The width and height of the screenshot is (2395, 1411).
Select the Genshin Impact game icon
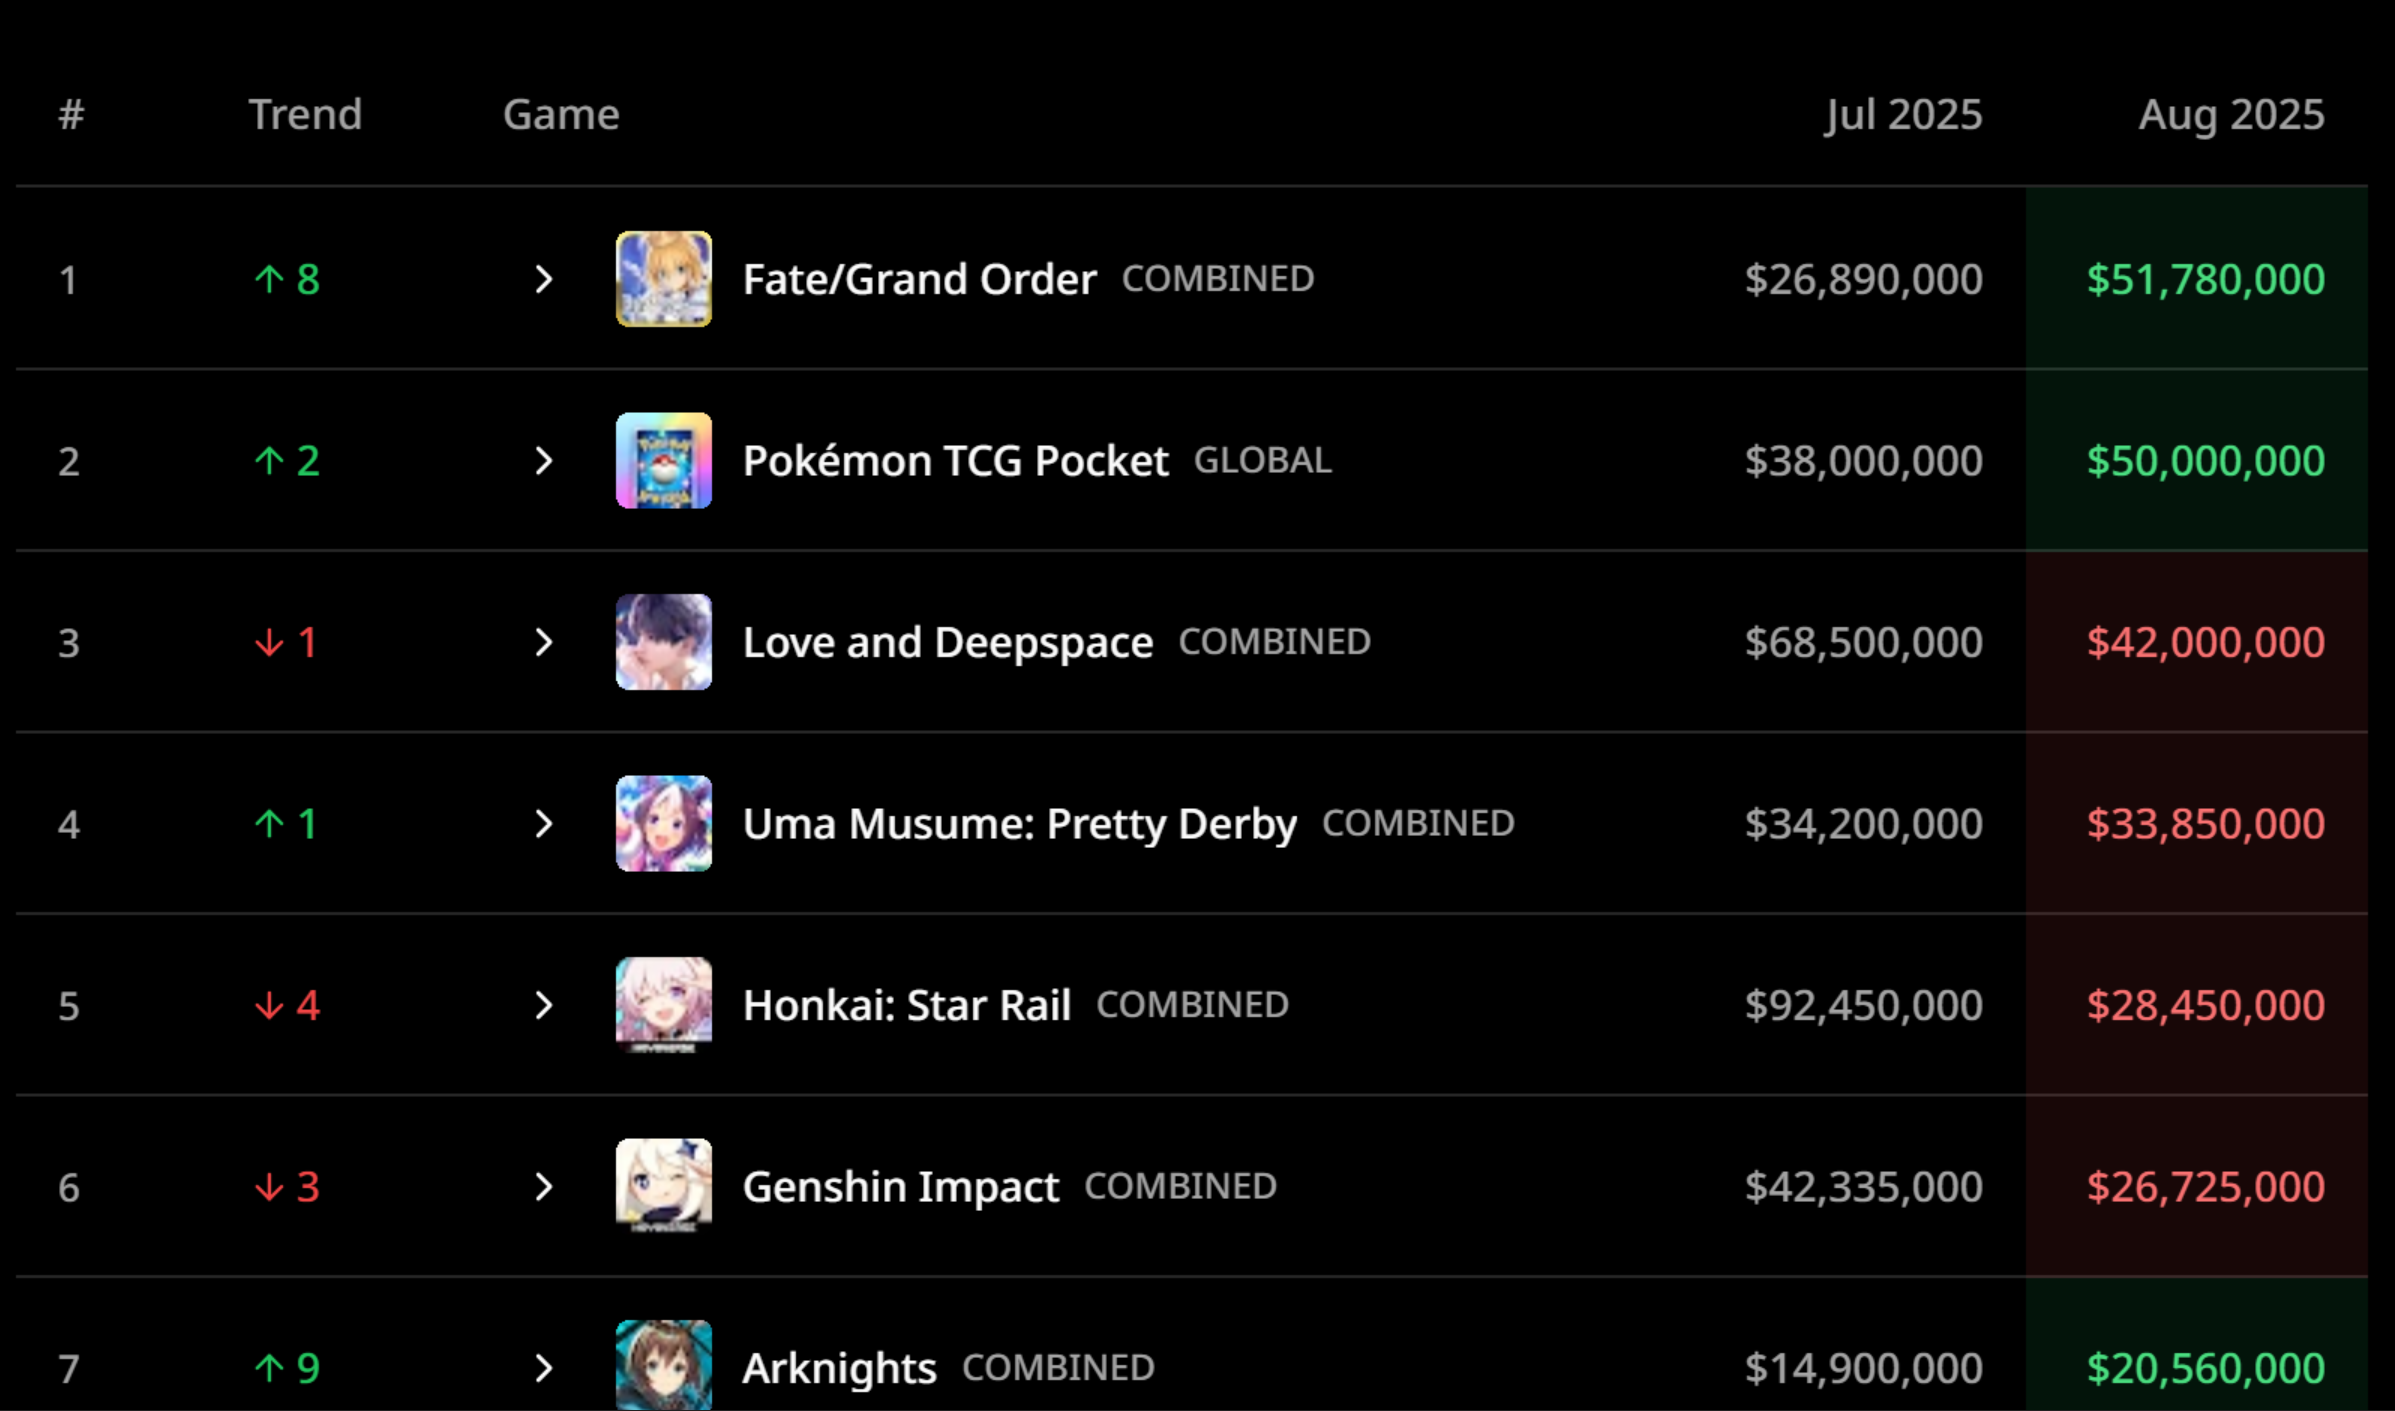[x=664, y=1187]
